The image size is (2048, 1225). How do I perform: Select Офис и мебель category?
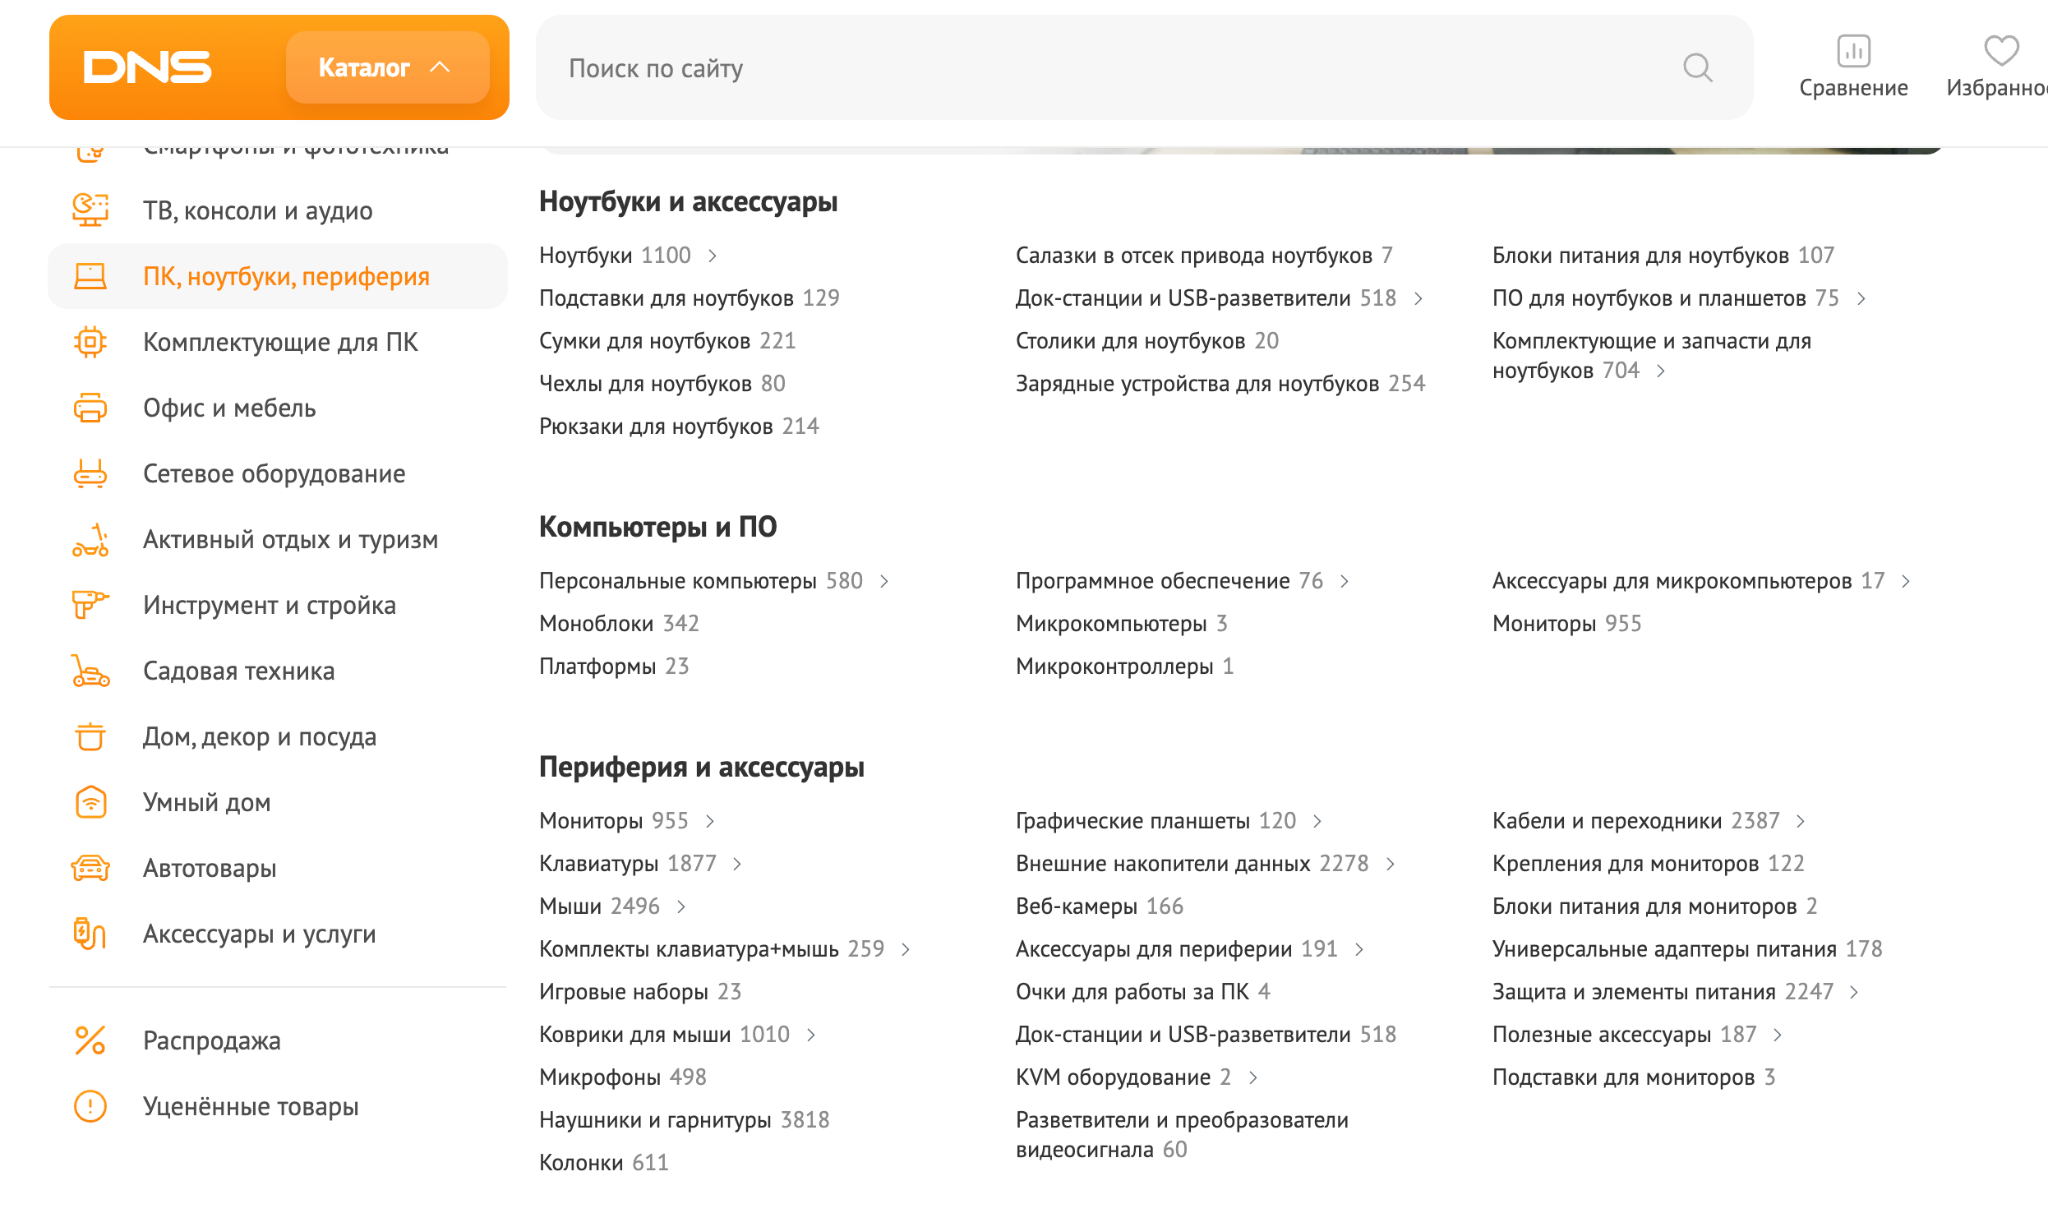(229, 408)
